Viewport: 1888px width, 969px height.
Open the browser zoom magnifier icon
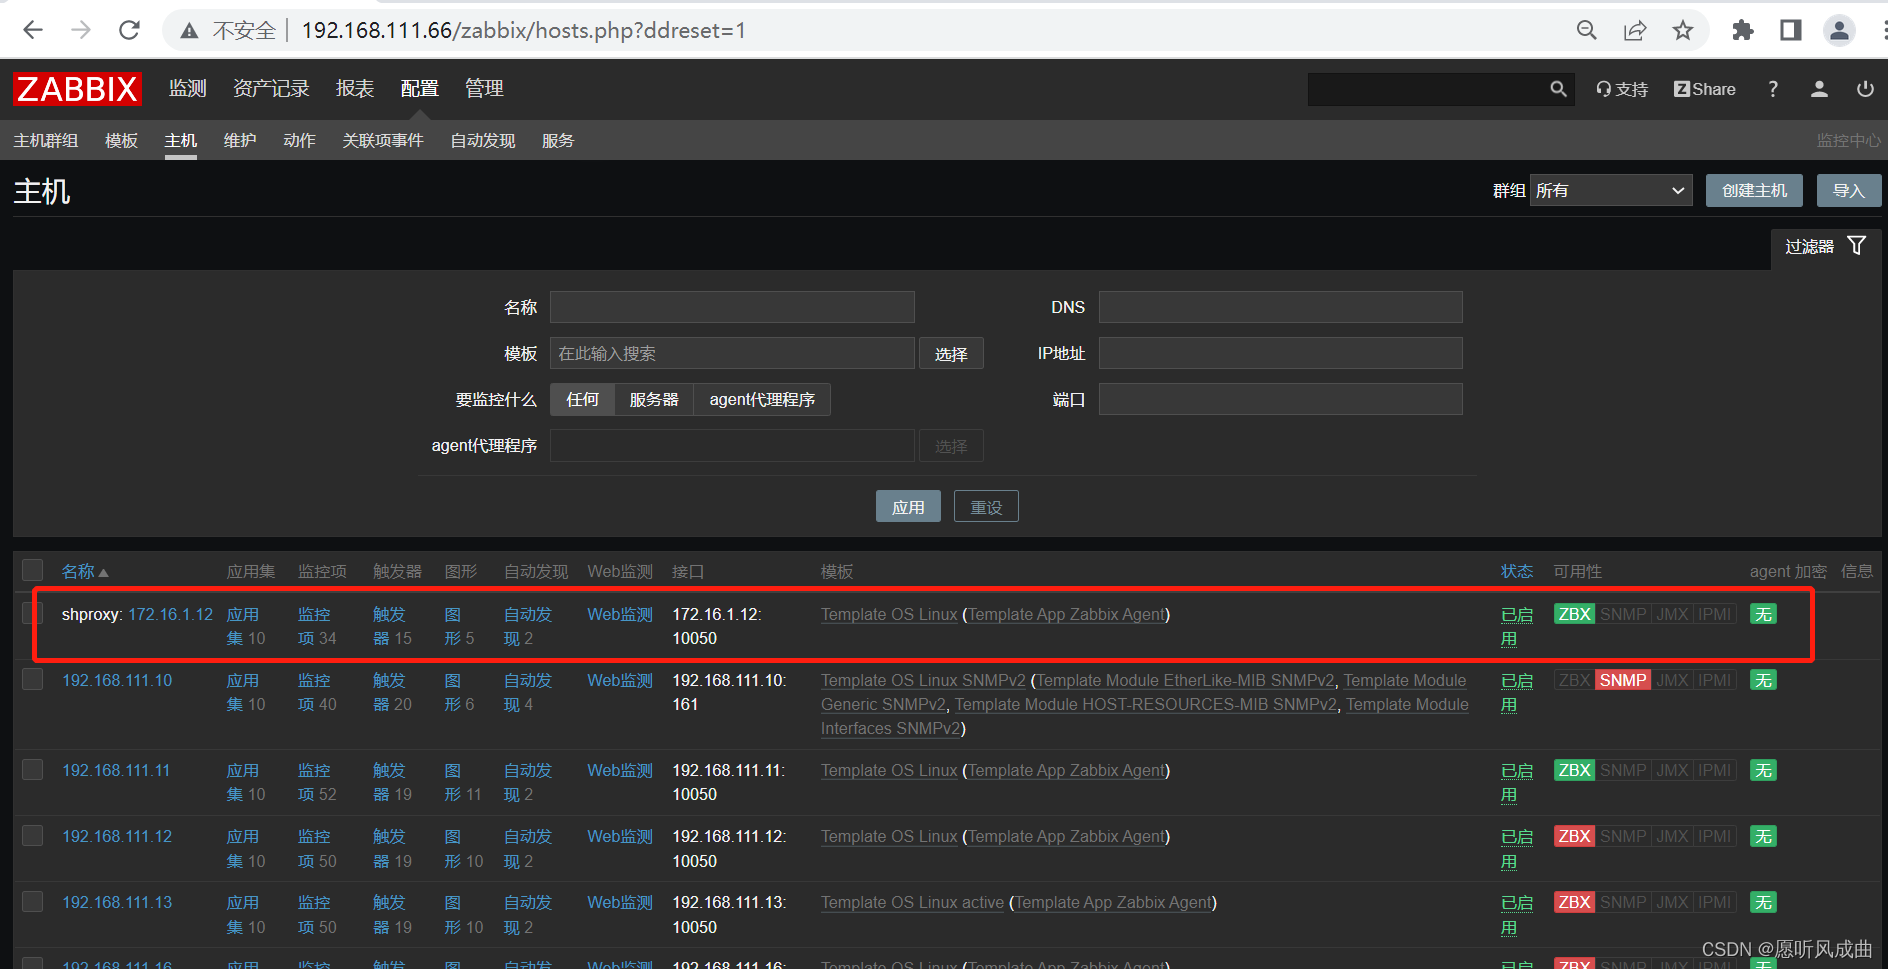[1587, 30]
